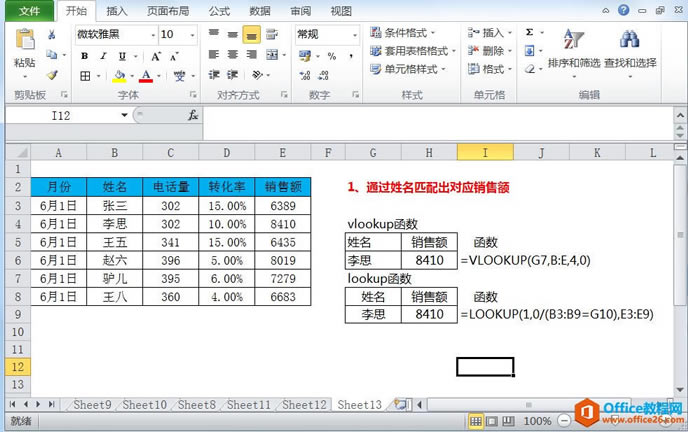Cut with the scissors icon
The width and height of the screenshot is (688, 432).
(x=52, y=35)
